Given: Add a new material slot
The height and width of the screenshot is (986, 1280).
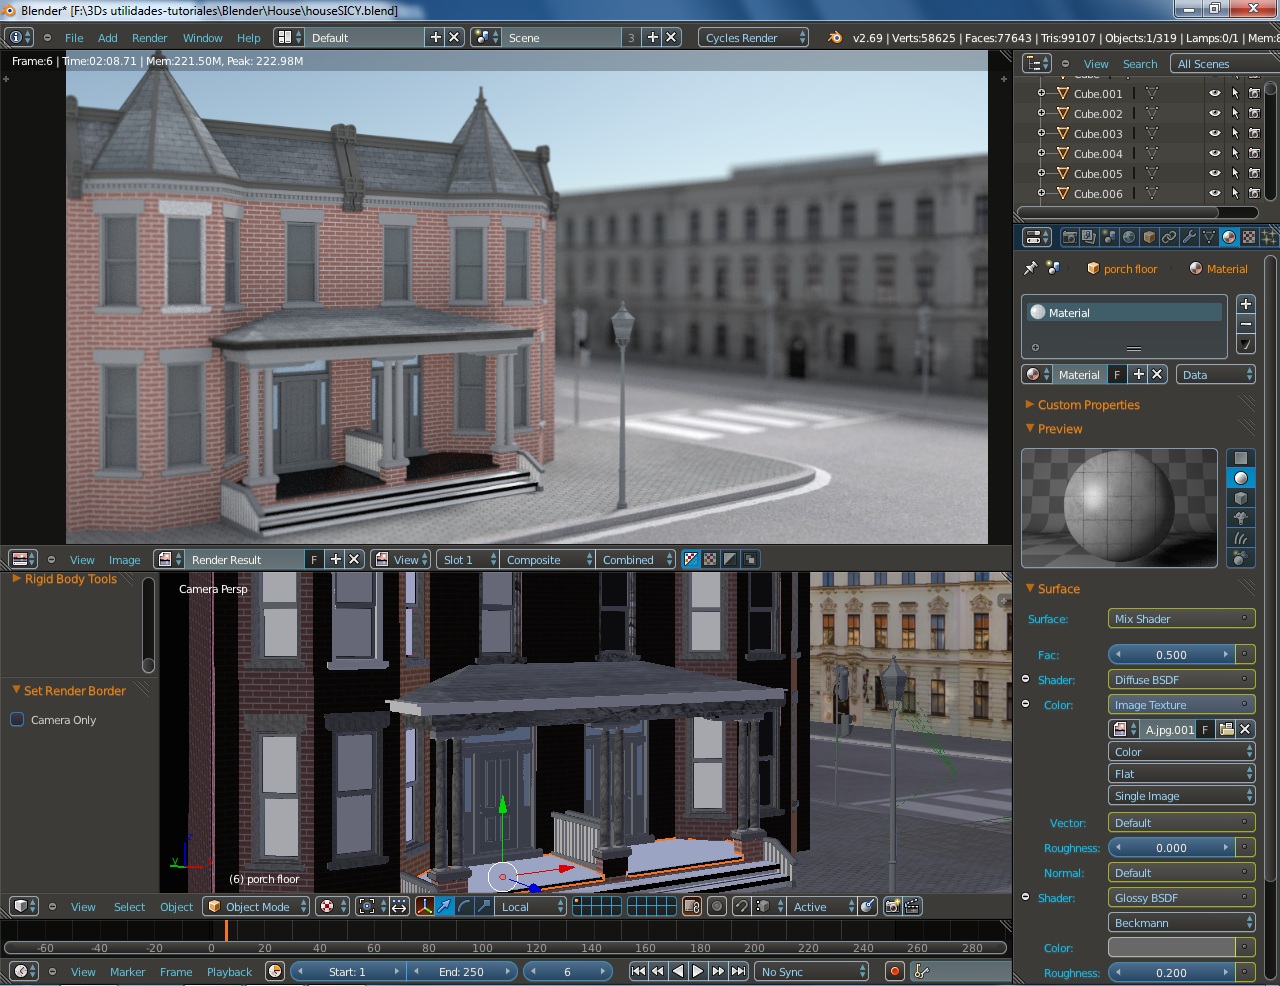Looking at the screenshot, I should tap(1246, 304).
